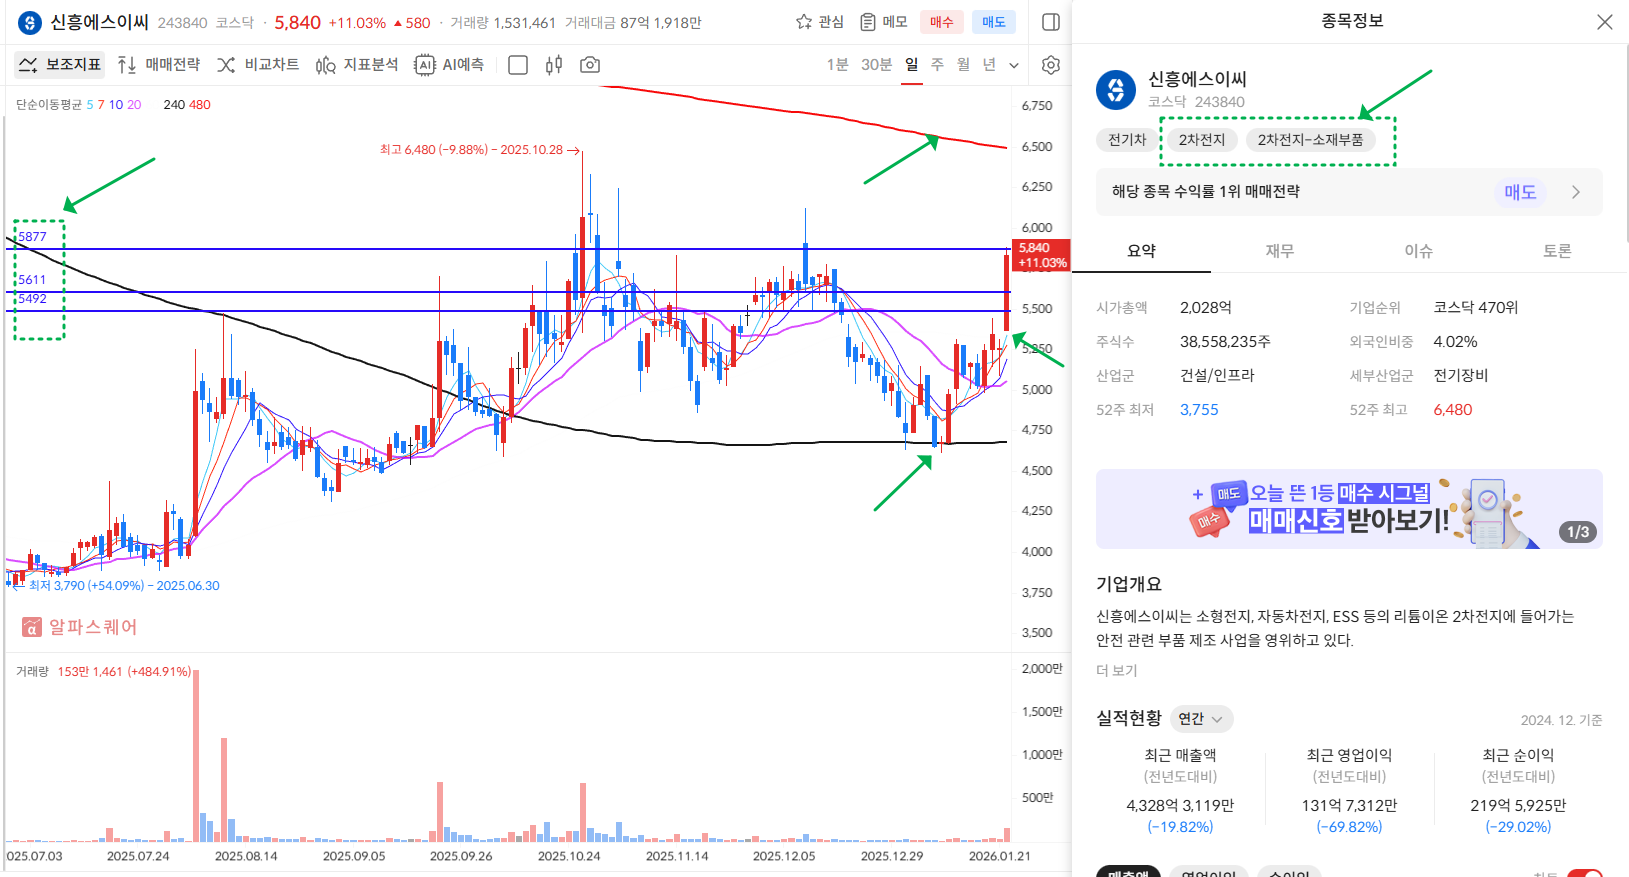
Task: Open the 매매전략 trading strategy tool
Action: point(158,65)
